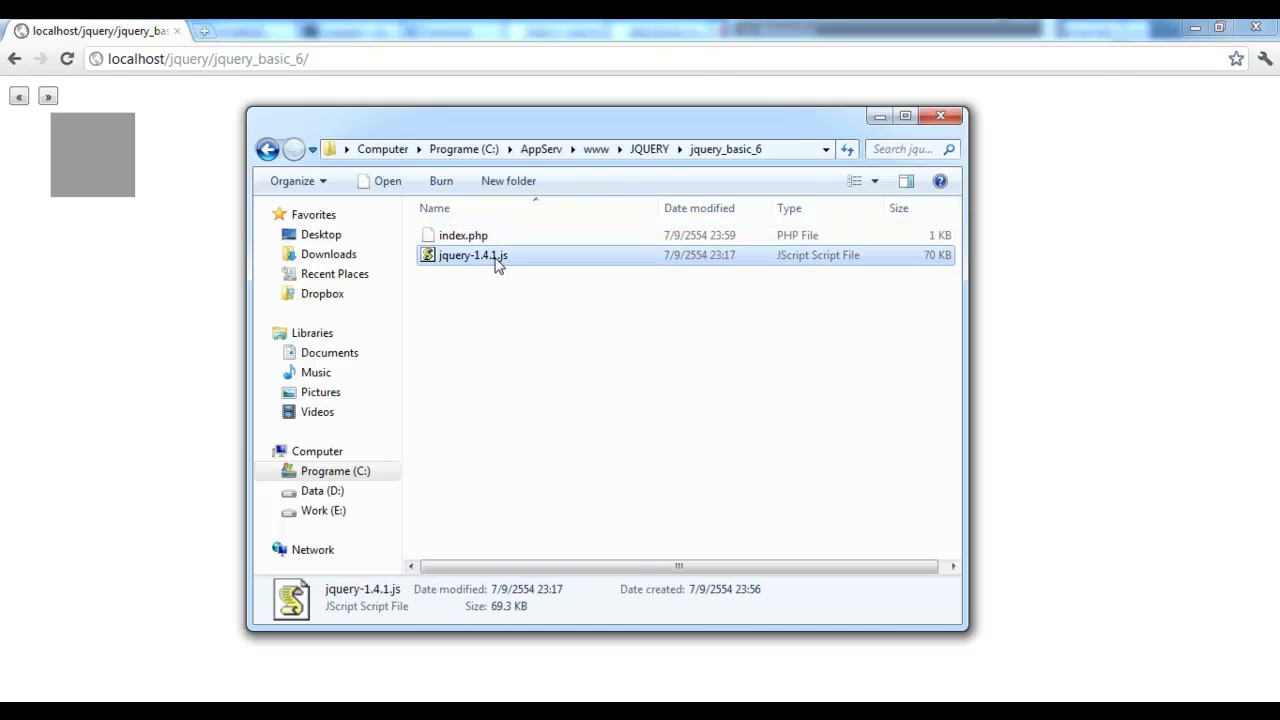The height and width of the screenshot is (720, 1280).
Task: Click JQUERY in the address breadcrumb
Action: click(x=649, y=149)
